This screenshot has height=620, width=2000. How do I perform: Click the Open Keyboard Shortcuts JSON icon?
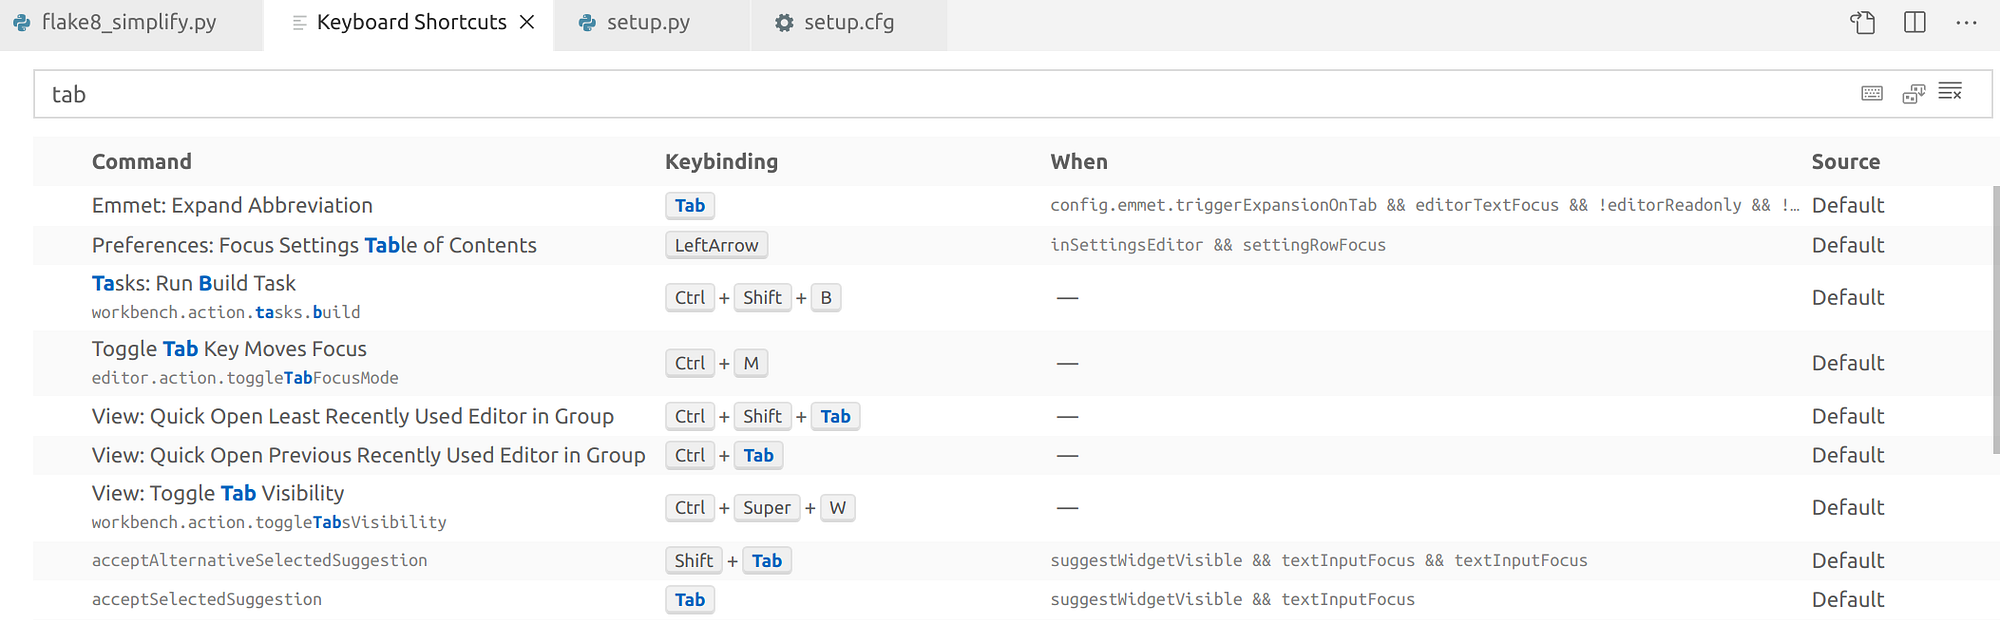(x=1863, y=22)
